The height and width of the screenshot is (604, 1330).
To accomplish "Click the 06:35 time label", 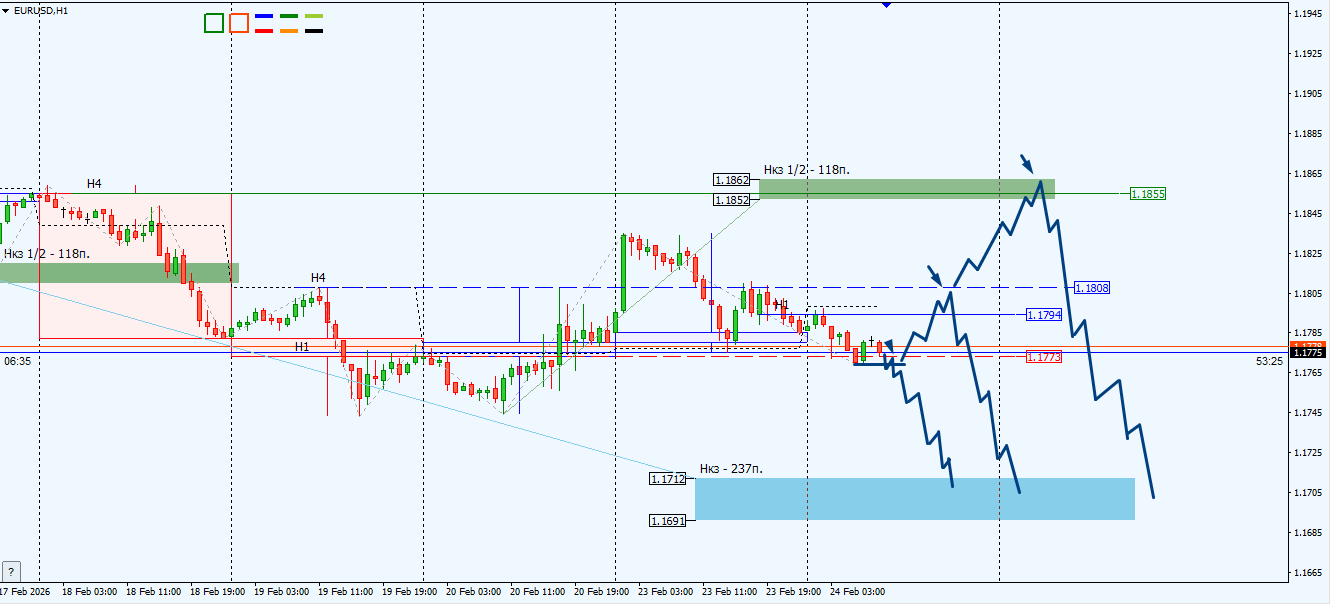I will point(17,361).
